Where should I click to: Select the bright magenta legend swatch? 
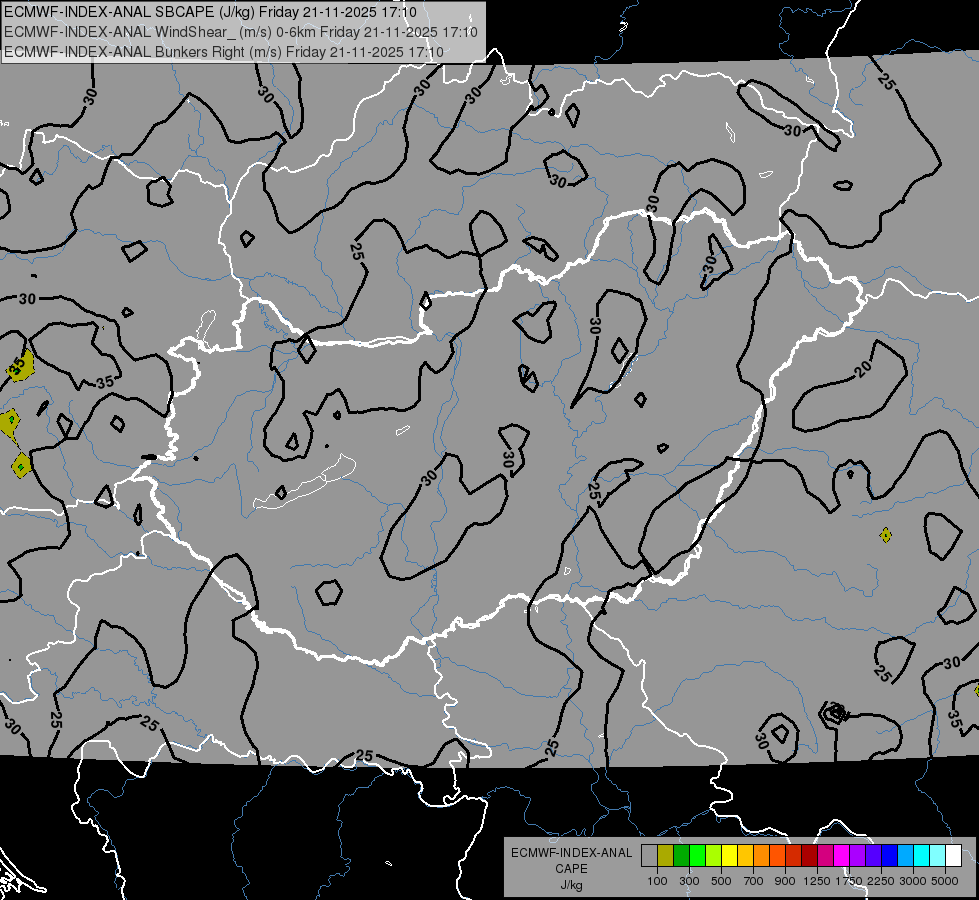click(841, 856)
